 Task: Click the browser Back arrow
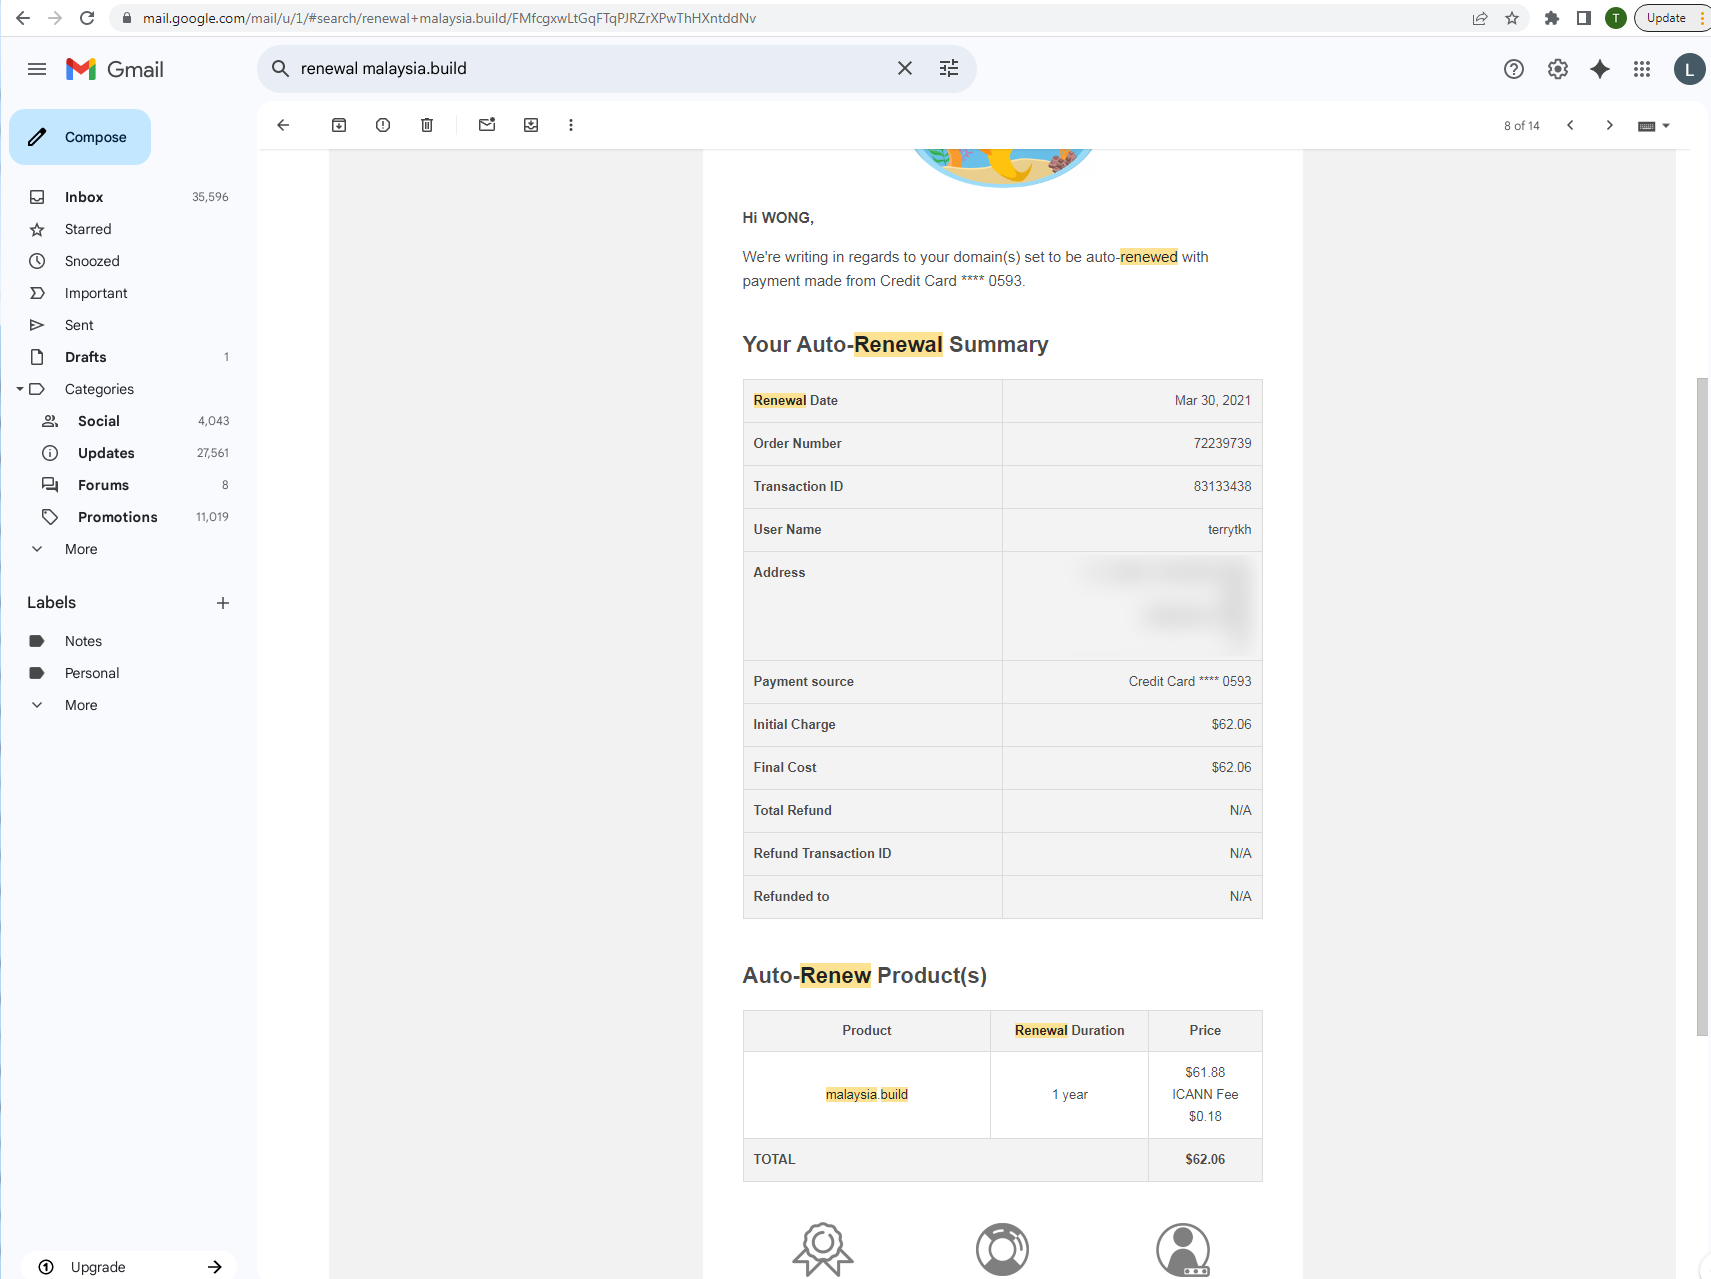pos(23,18)
